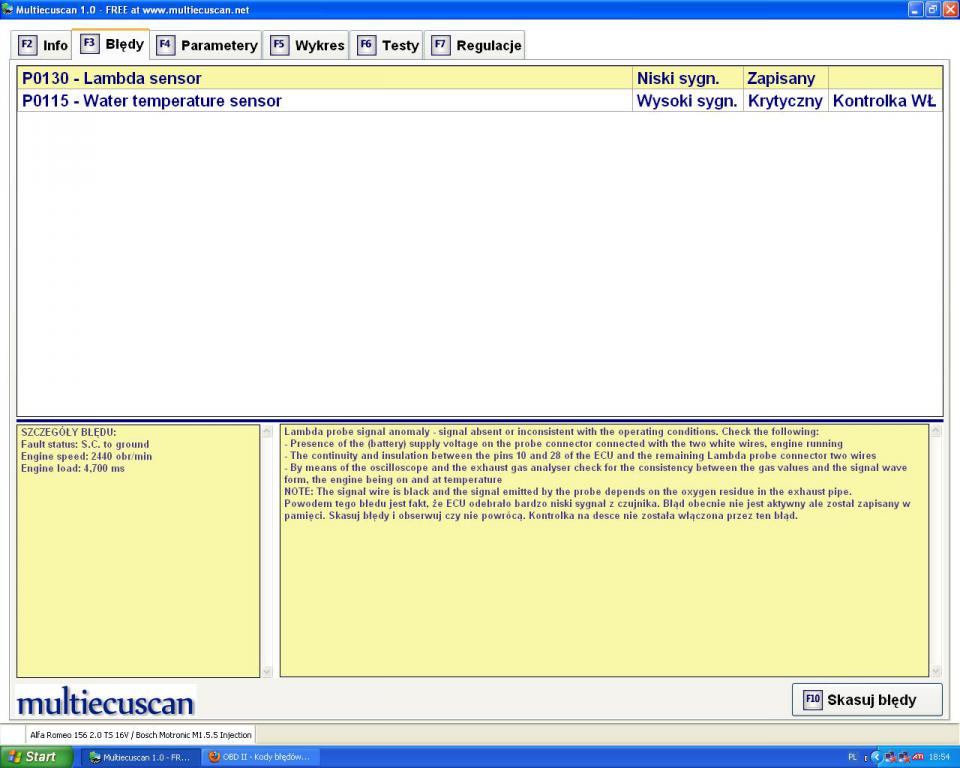Click the multiecuscan logo
This screenshot has height=768, width=960.
(105, 702)
